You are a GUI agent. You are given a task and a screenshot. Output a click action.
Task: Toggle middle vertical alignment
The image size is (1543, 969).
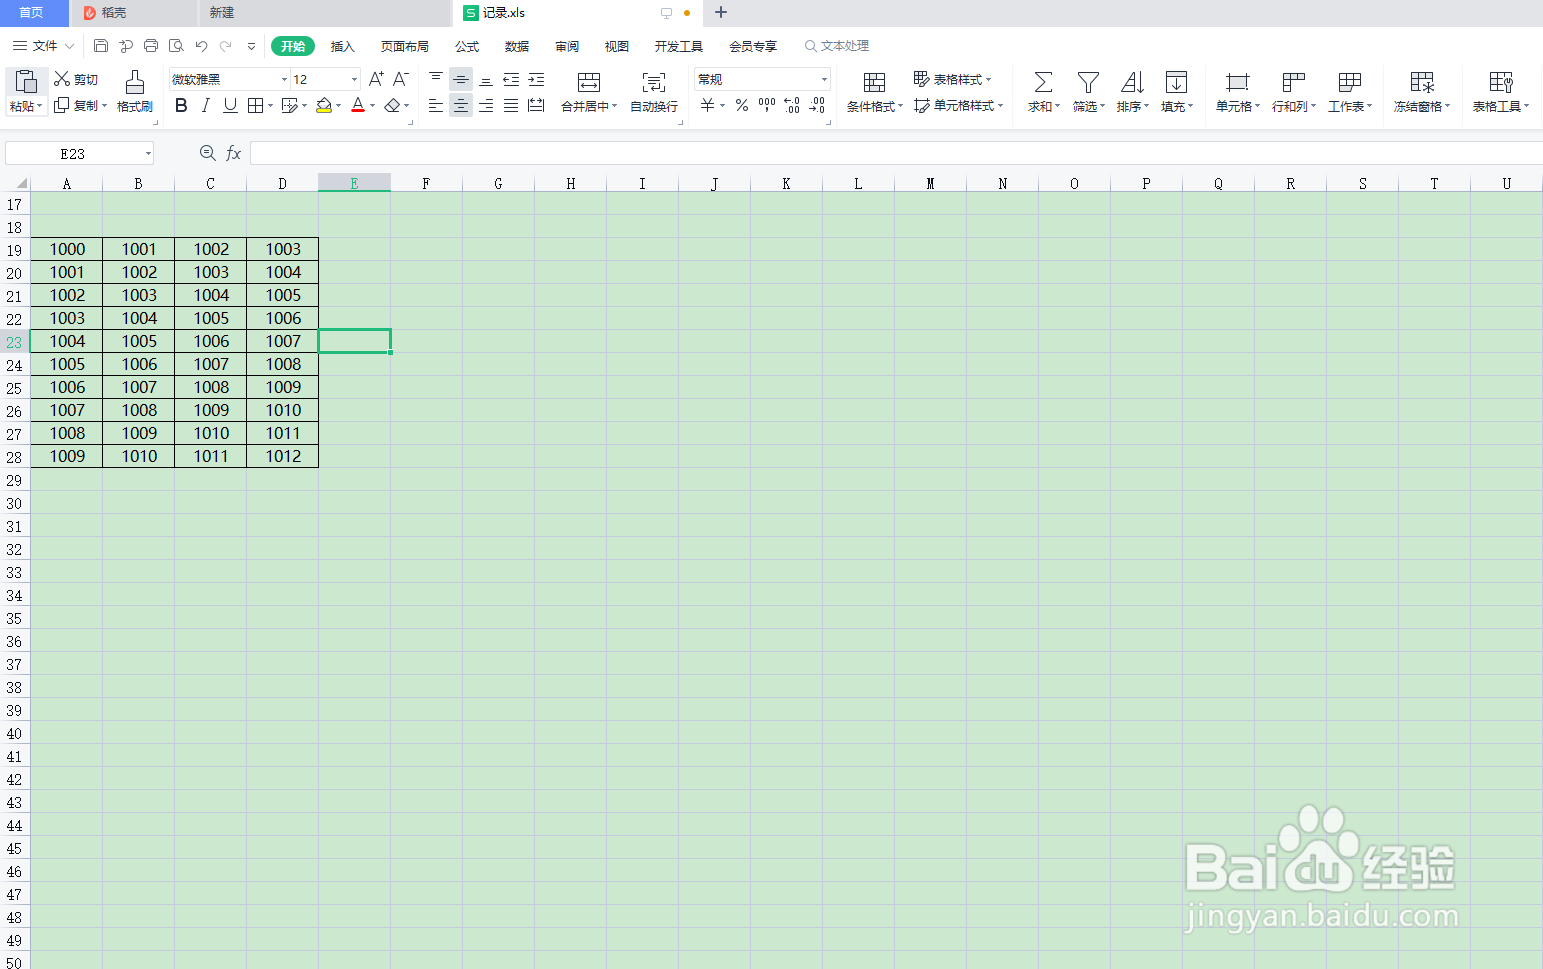pos(461,79)
